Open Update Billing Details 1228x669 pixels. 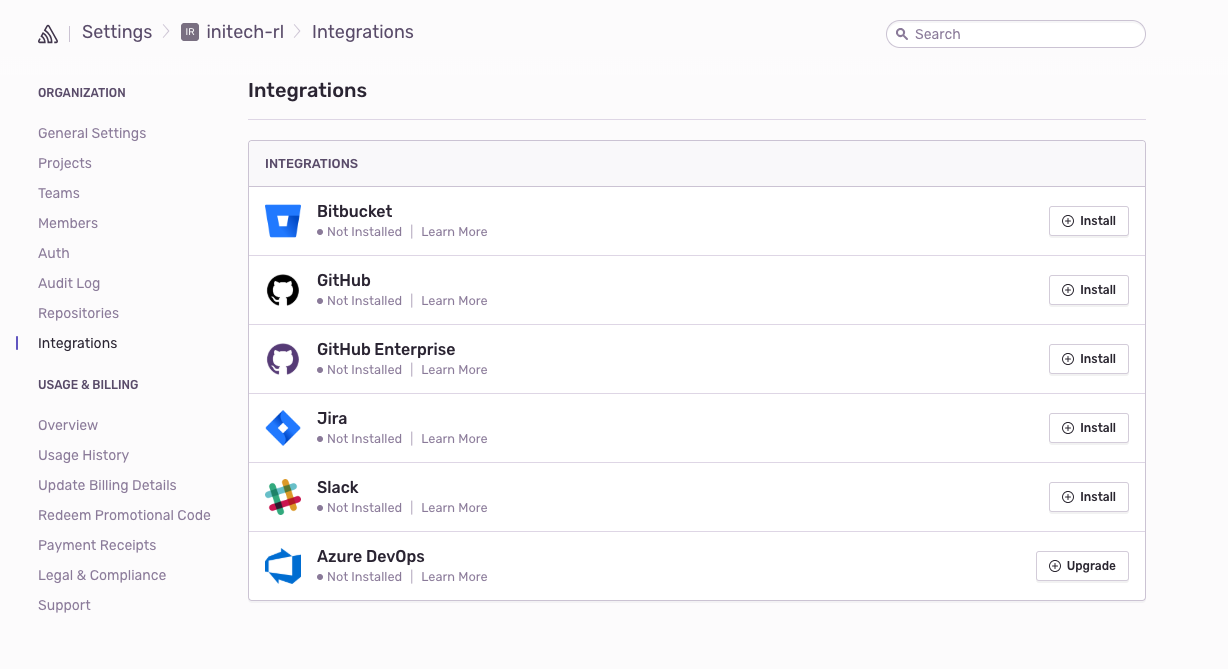pyautogui.click(x=107, y=485)
